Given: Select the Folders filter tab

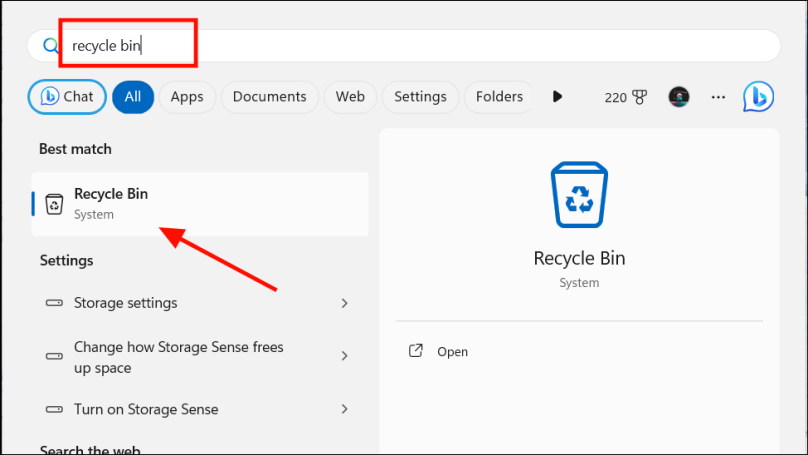Looking at the screenshot, I should click(499, 97).
